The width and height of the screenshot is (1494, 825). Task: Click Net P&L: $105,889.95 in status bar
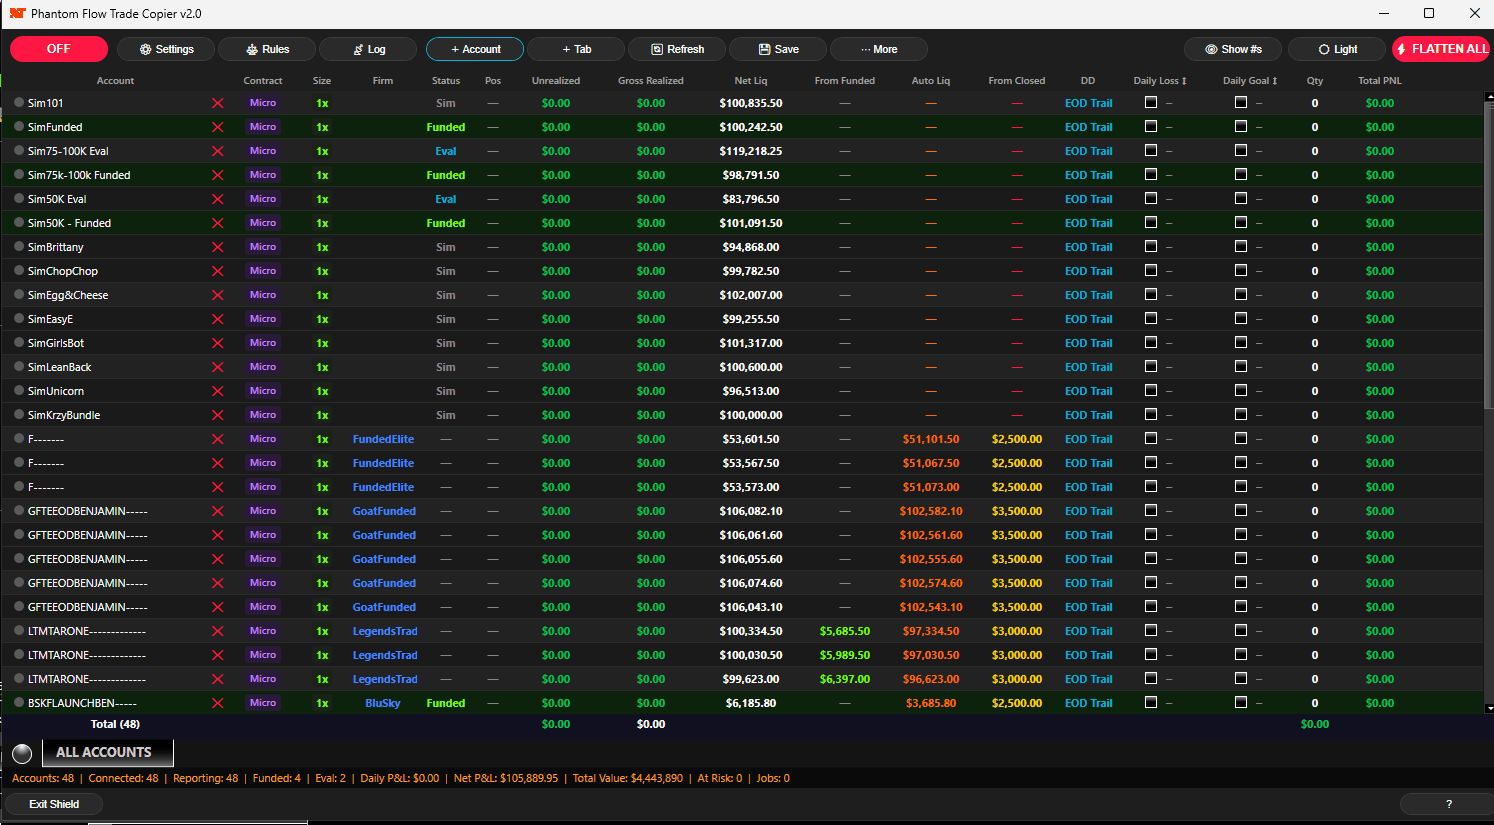[506, 778]
